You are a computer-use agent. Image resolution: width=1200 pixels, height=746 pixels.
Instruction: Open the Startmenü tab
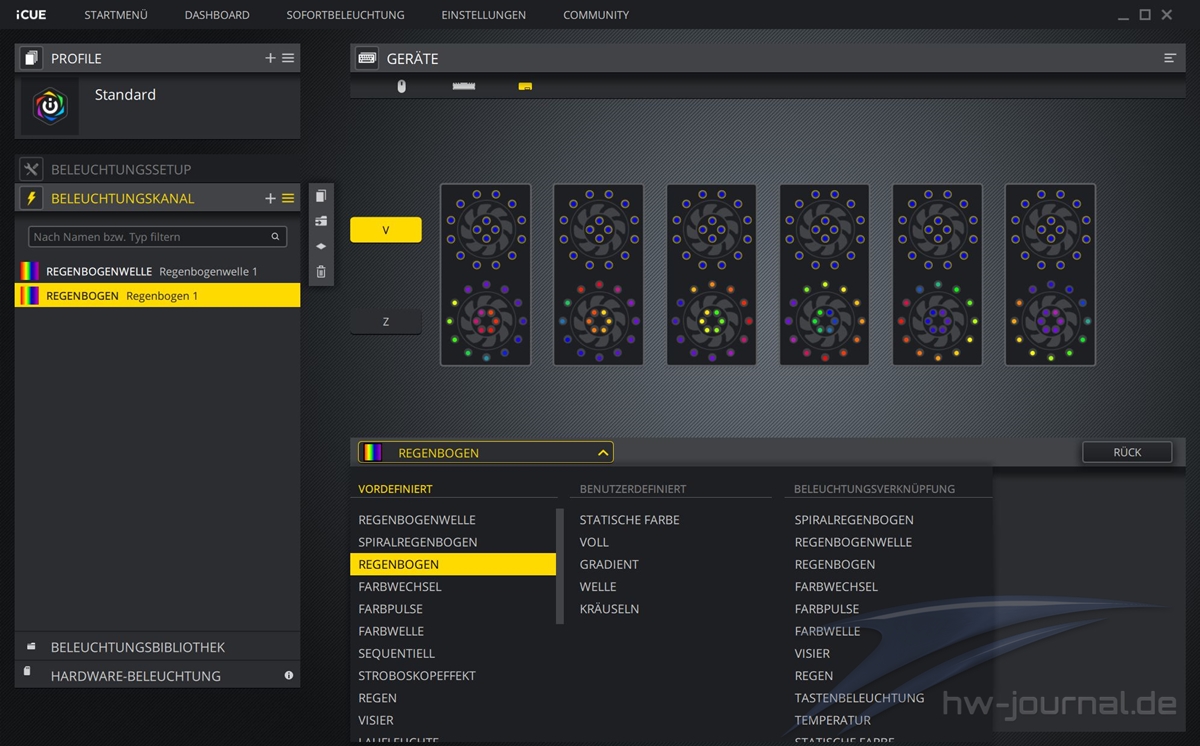coord(116,15)
